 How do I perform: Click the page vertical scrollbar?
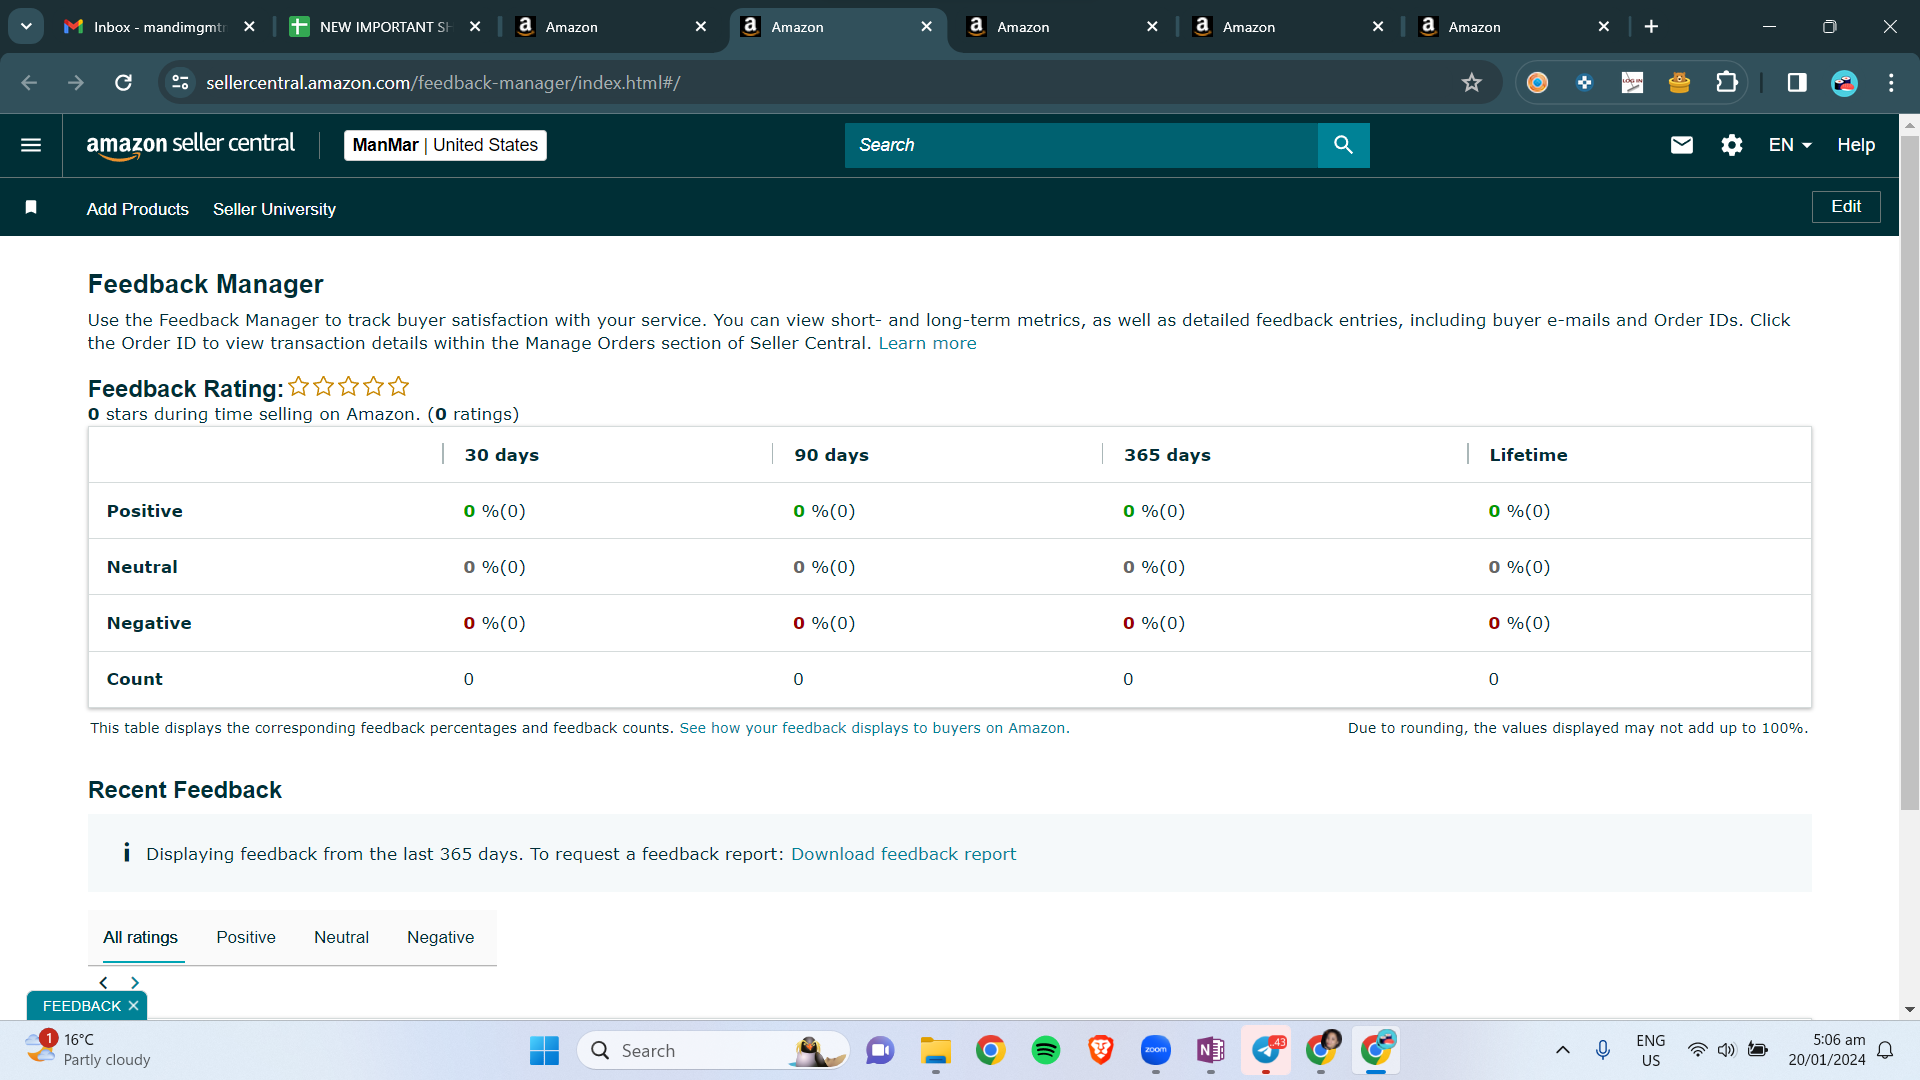(x=1909, y=472)
